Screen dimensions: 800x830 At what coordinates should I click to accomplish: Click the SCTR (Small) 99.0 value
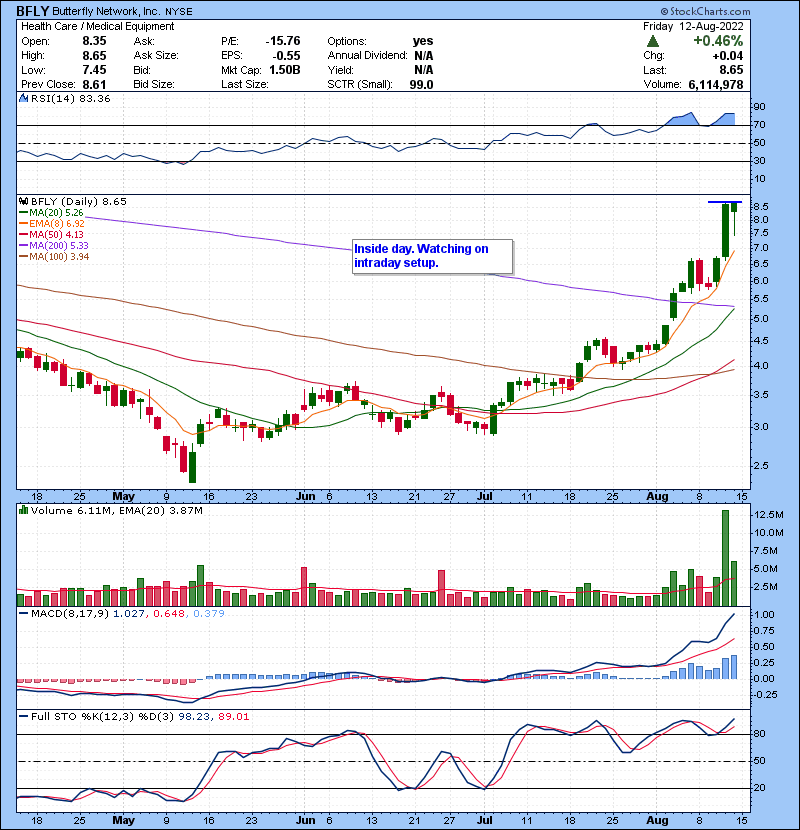pyautogui.click(x=421, y=85)
